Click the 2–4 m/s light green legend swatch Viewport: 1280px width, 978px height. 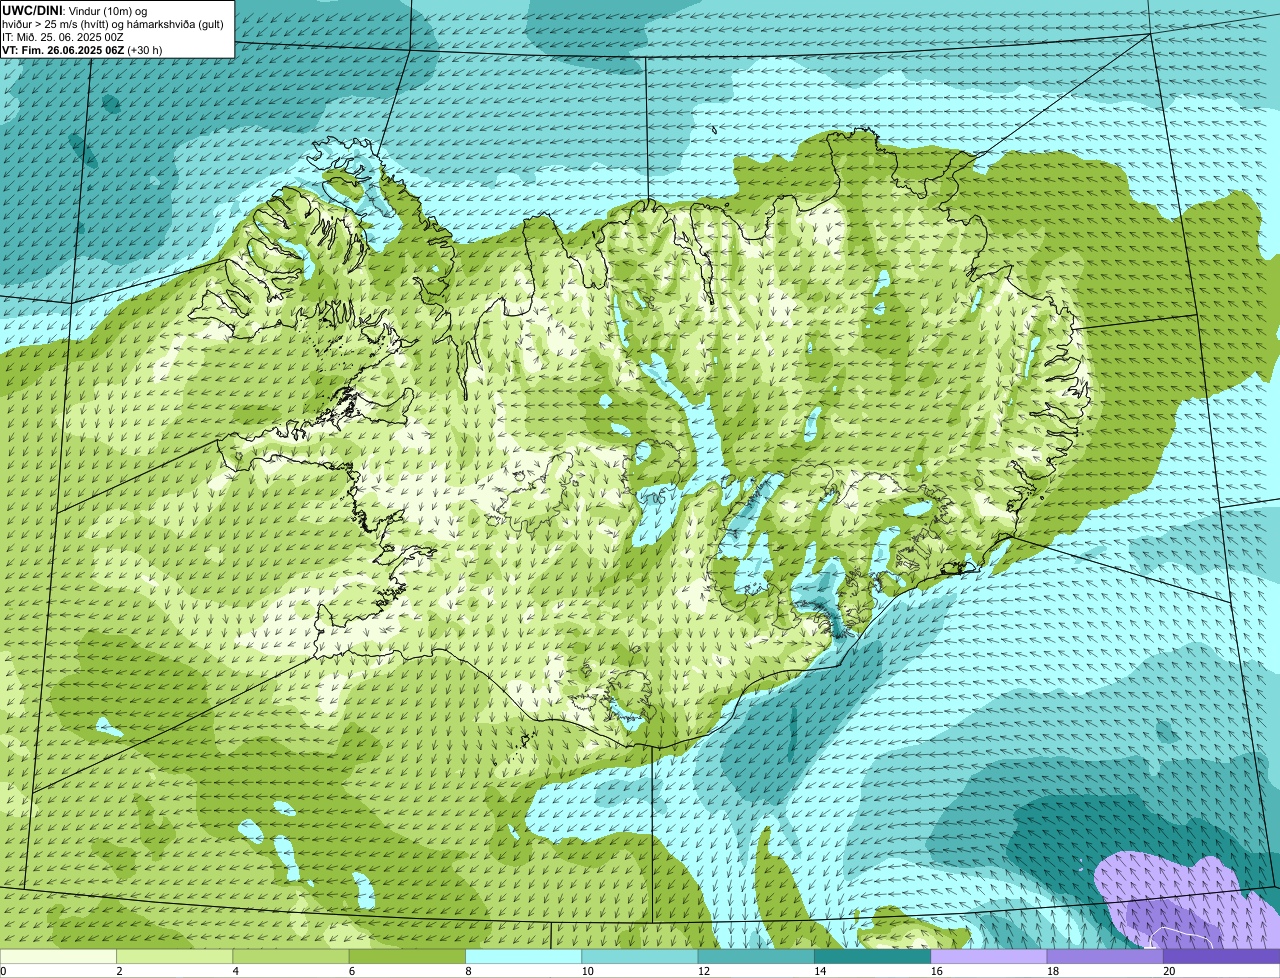pos(175,956)
